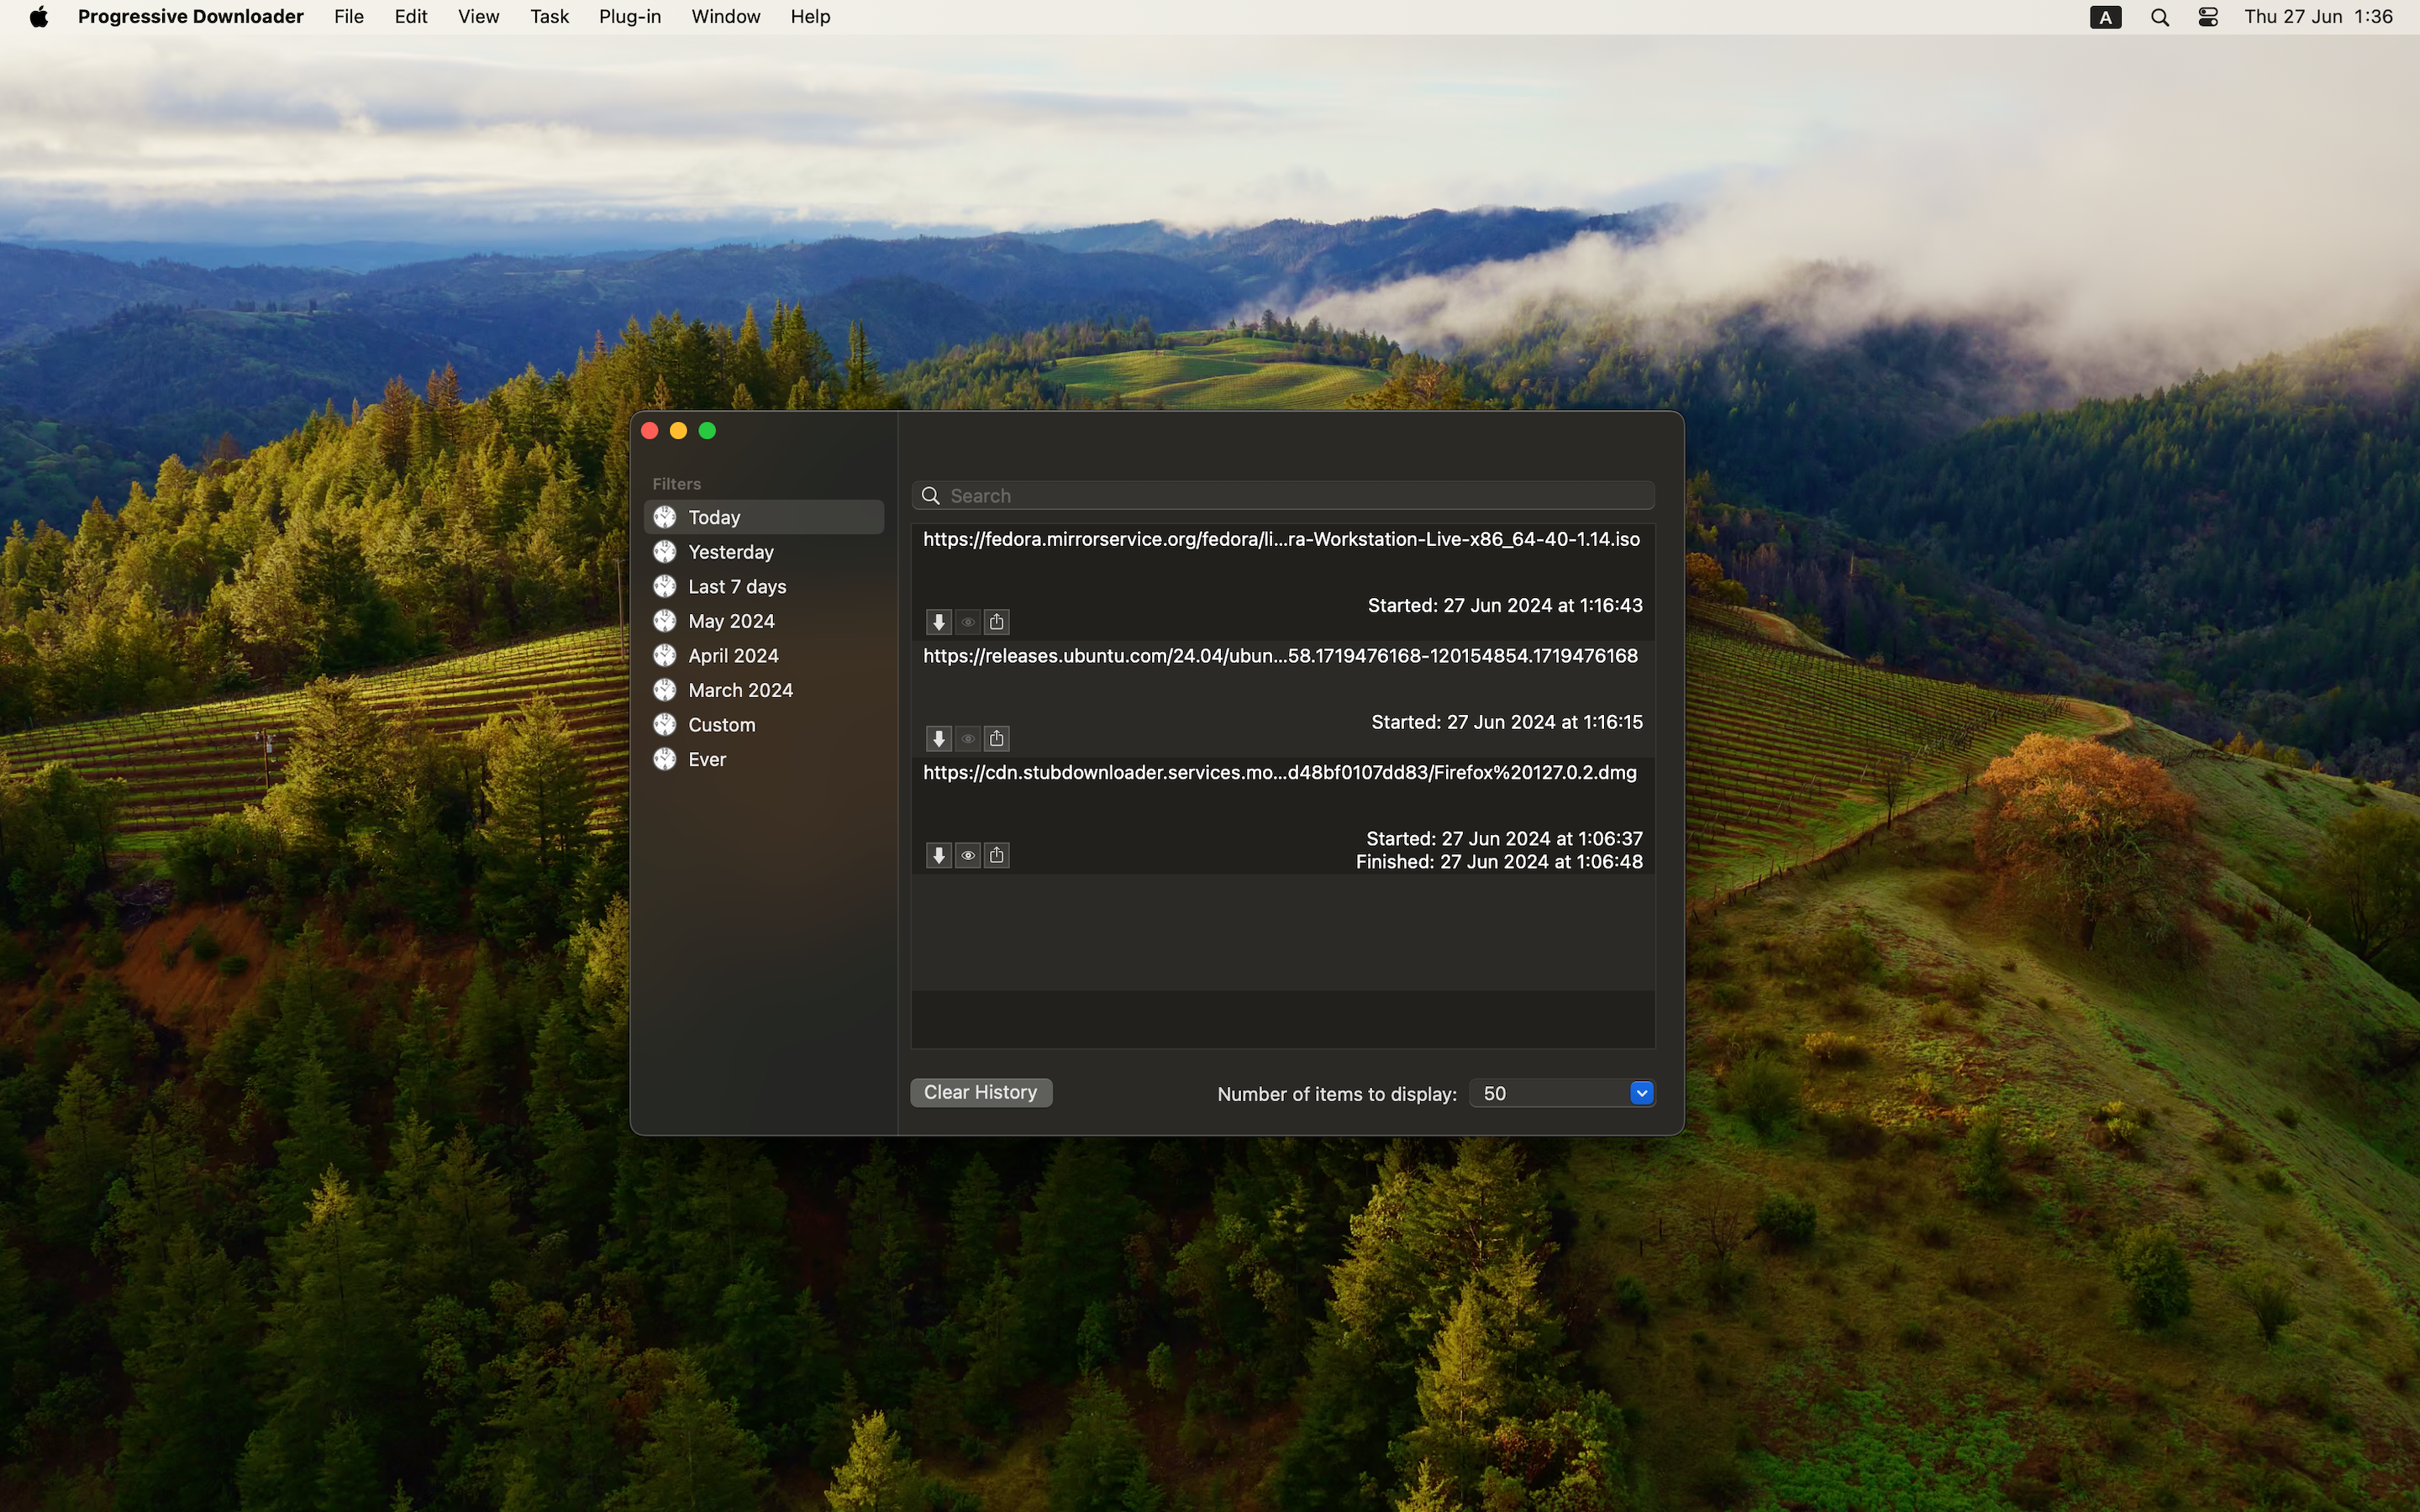Choose the Custom date filter
This screenshot has height=1512, width=2420.
click(x=721, y=725)
